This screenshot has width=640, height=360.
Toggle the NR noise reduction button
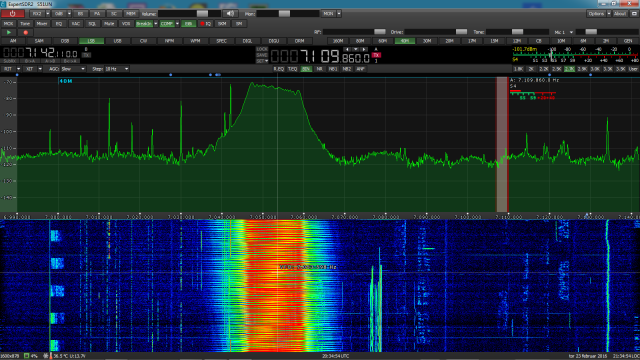pyautogui.click(x=320, y=69)
